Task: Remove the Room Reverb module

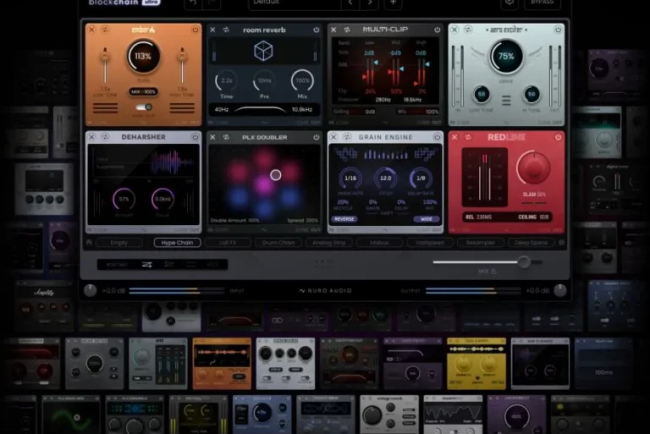Action: (213, 30)
